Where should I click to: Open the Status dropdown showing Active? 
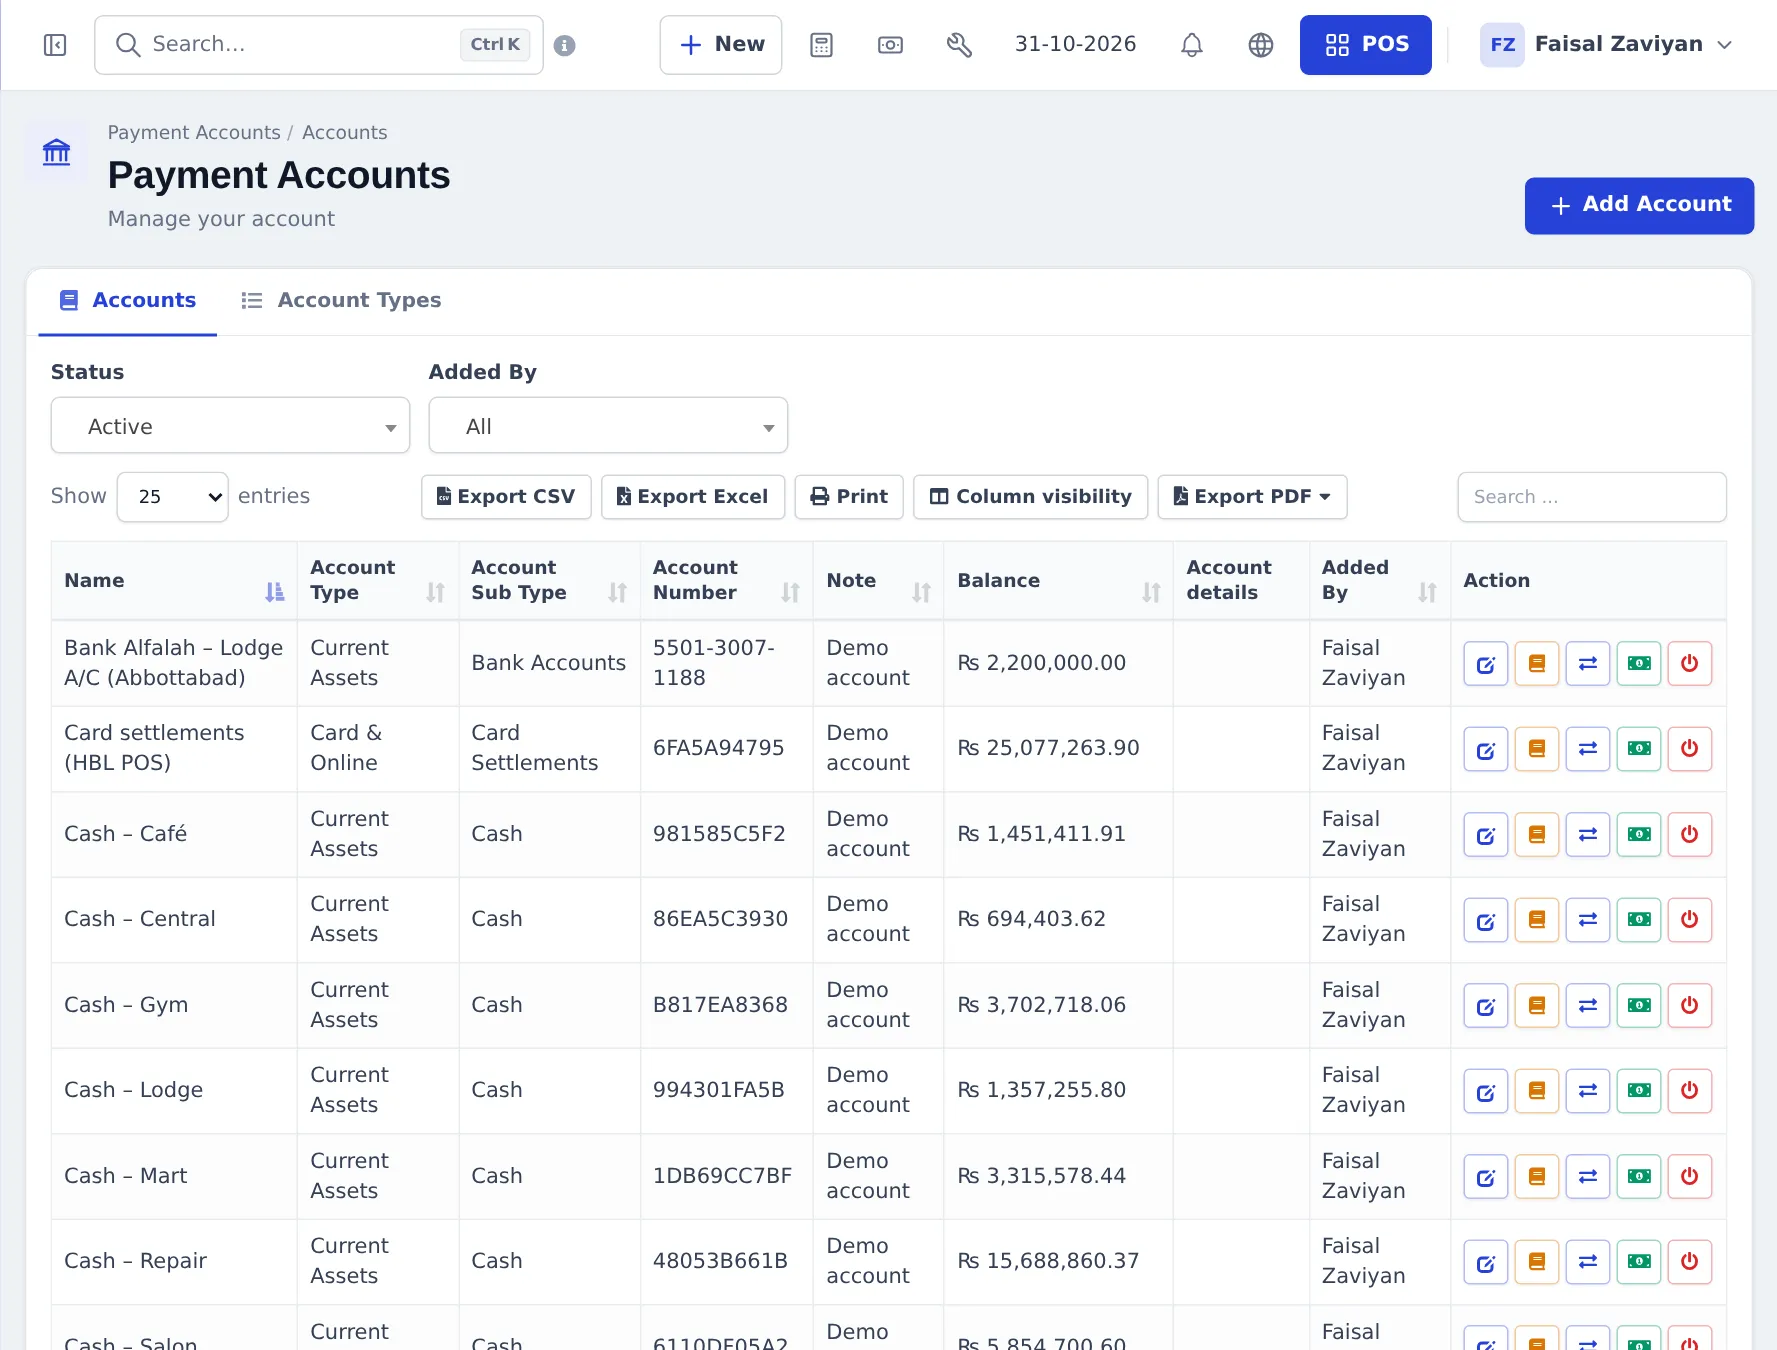click(x=230, y=426)
